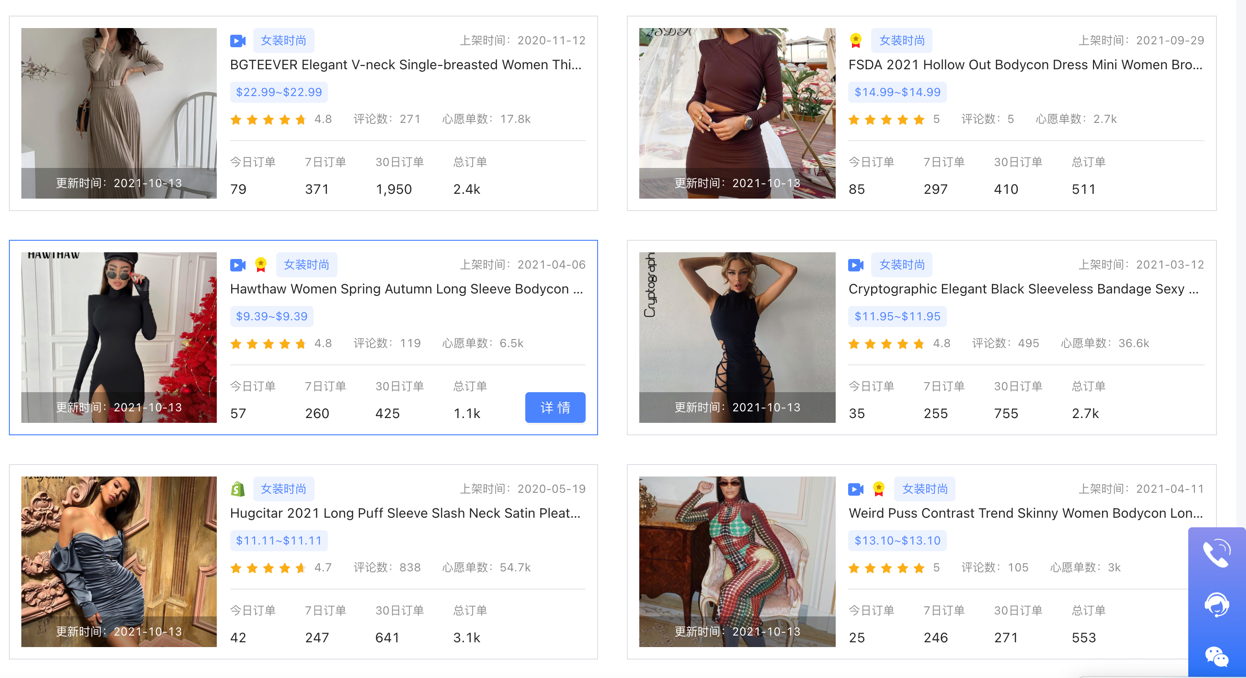Click the video play icon on the BGTEEVER card
The image size is (1246, 678).
click(238, 40)
